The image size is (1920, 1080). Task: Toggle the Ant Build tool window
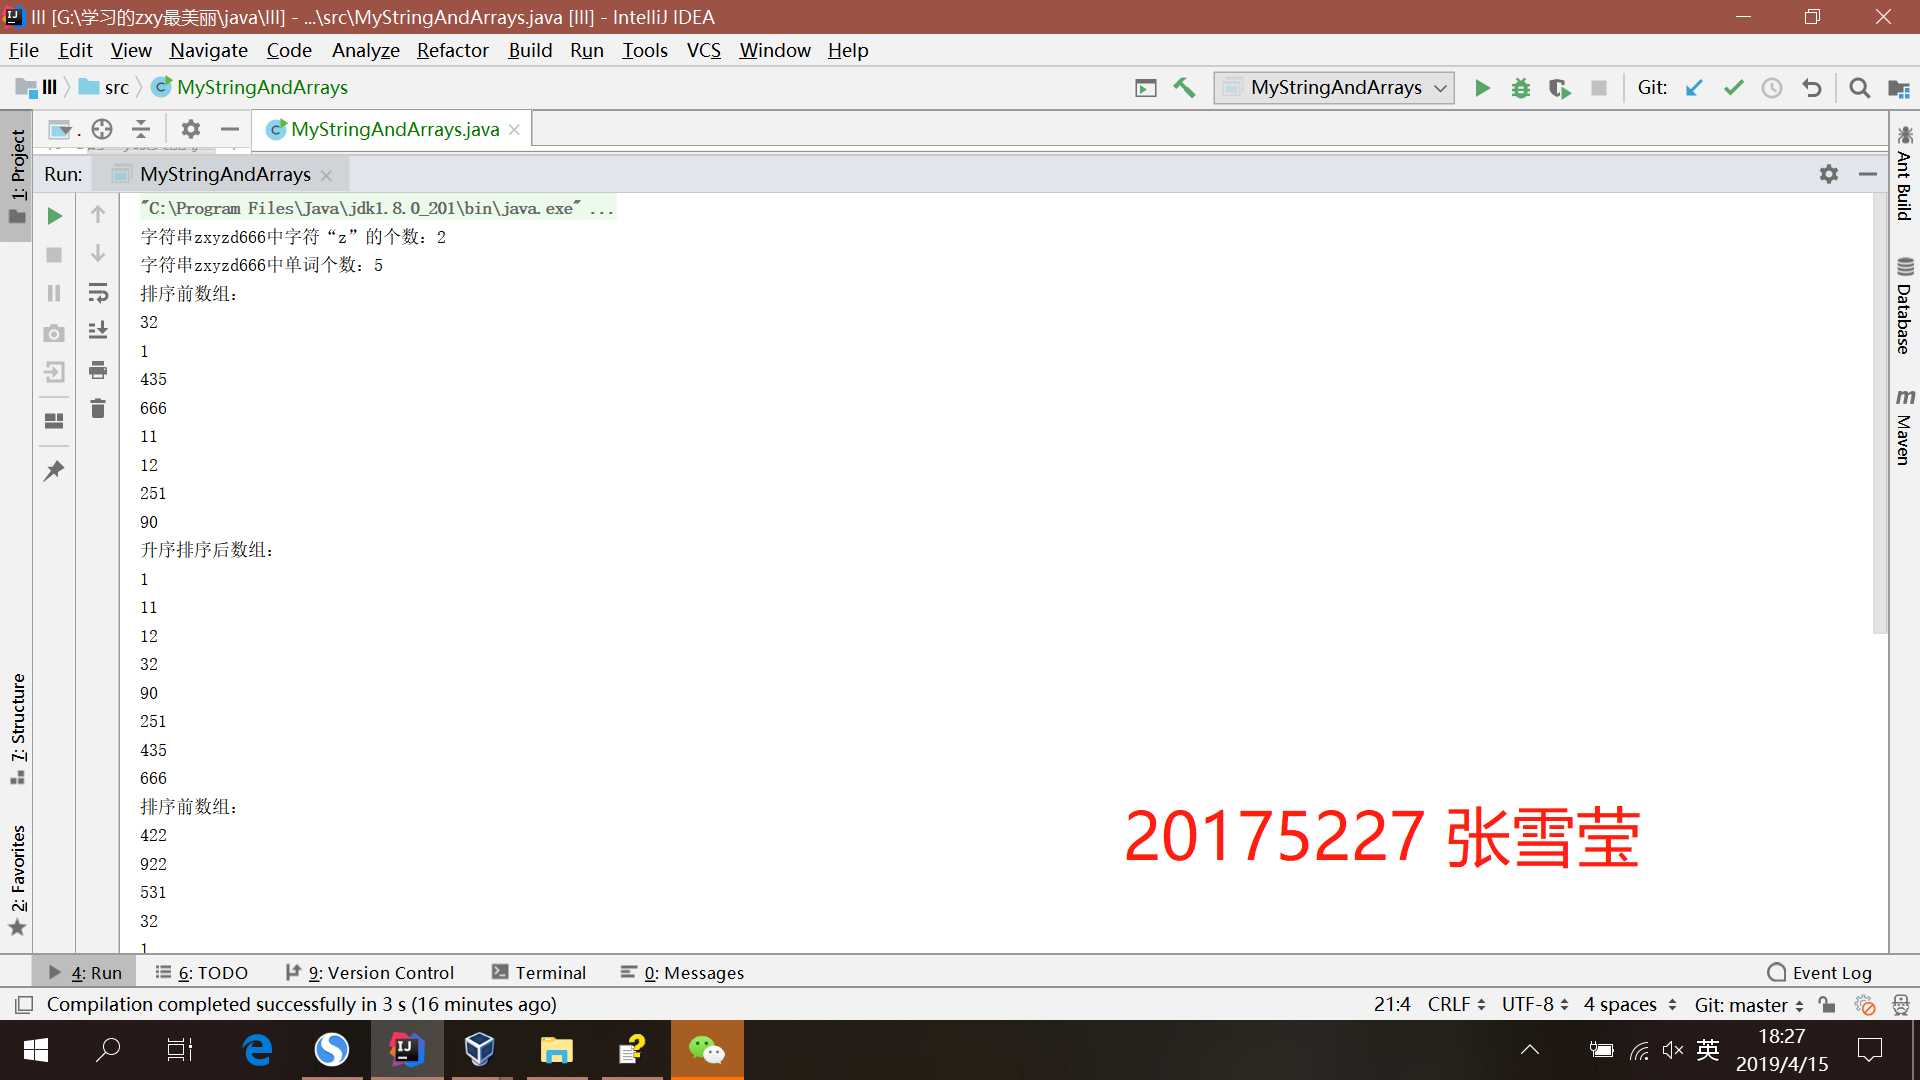[1904, 172]
